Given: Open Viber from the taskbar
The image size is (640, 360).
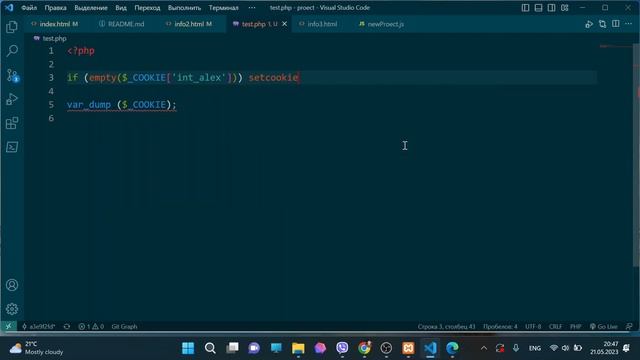Looking at the screenshot, I should click(342, 348).
